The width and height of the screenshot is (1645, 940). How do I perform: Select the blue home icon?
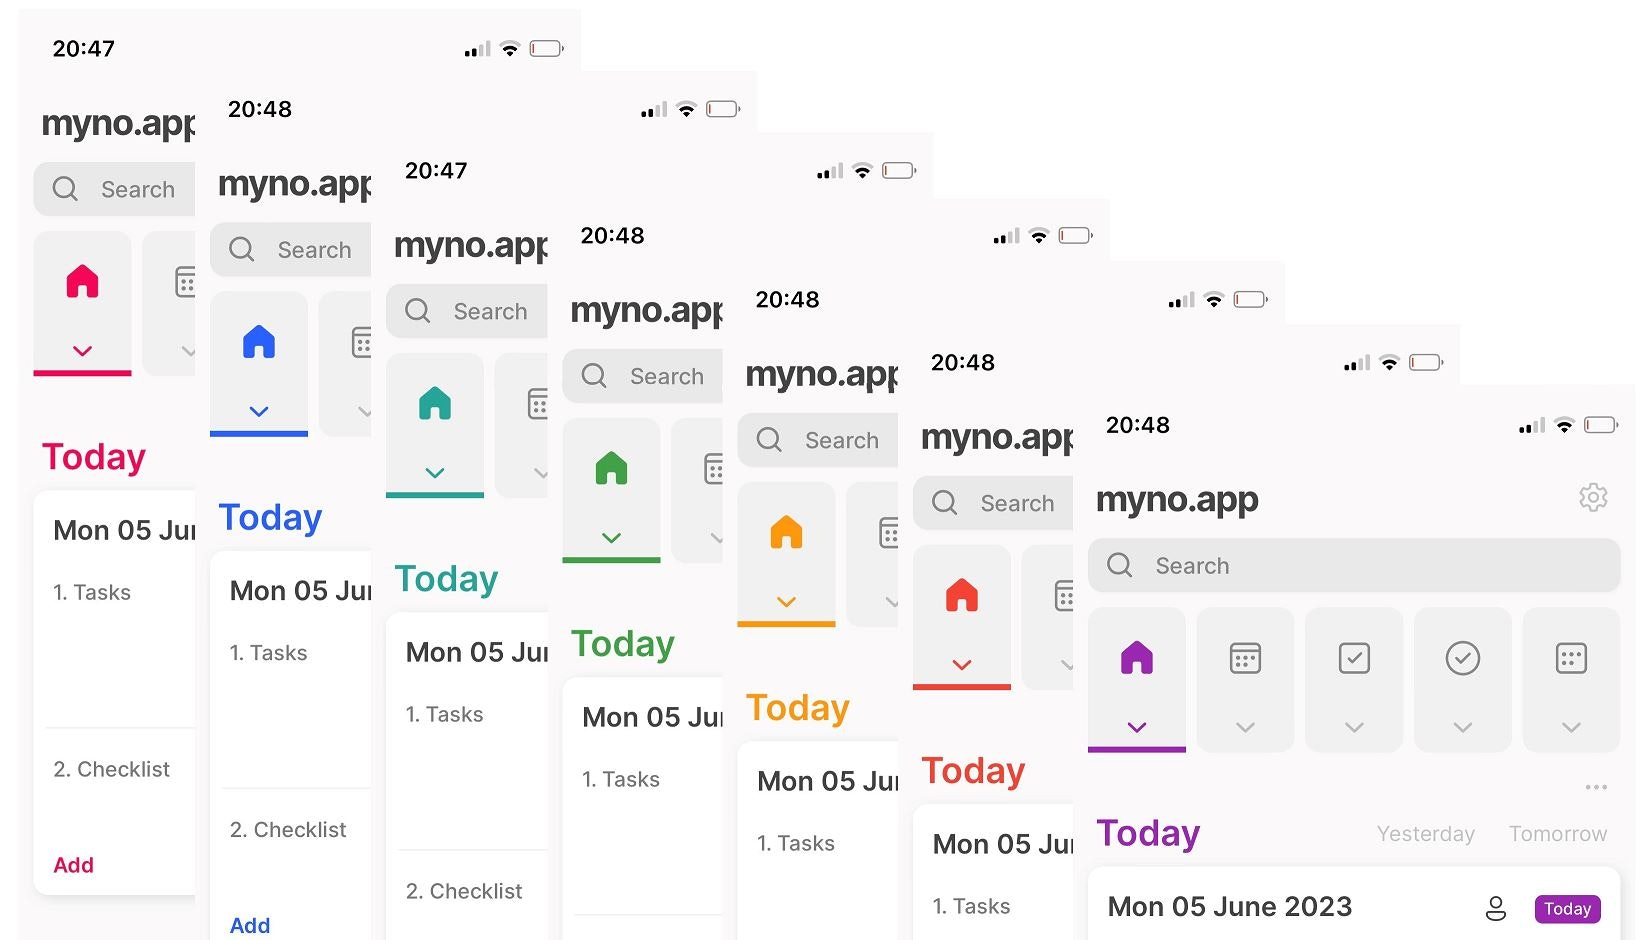tap(259, 341)
